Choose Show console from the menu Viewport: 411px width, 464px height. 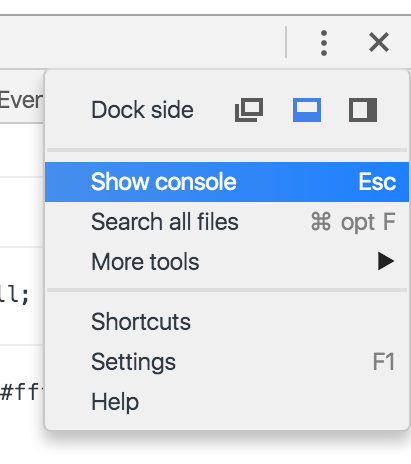[x=227, y=182]
